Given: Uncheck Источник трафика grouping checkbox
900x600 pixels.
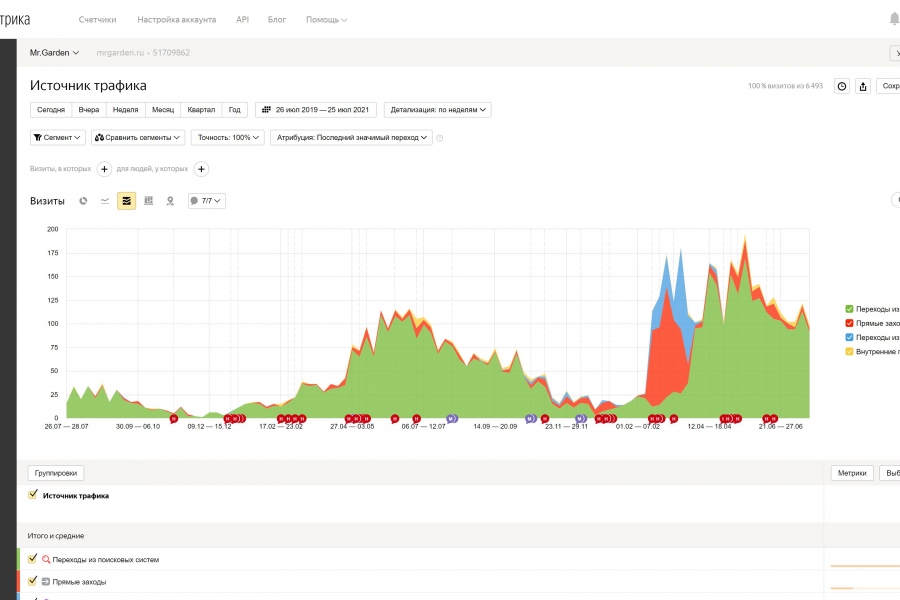Looking at the screenshot, I should pos(33,494).
